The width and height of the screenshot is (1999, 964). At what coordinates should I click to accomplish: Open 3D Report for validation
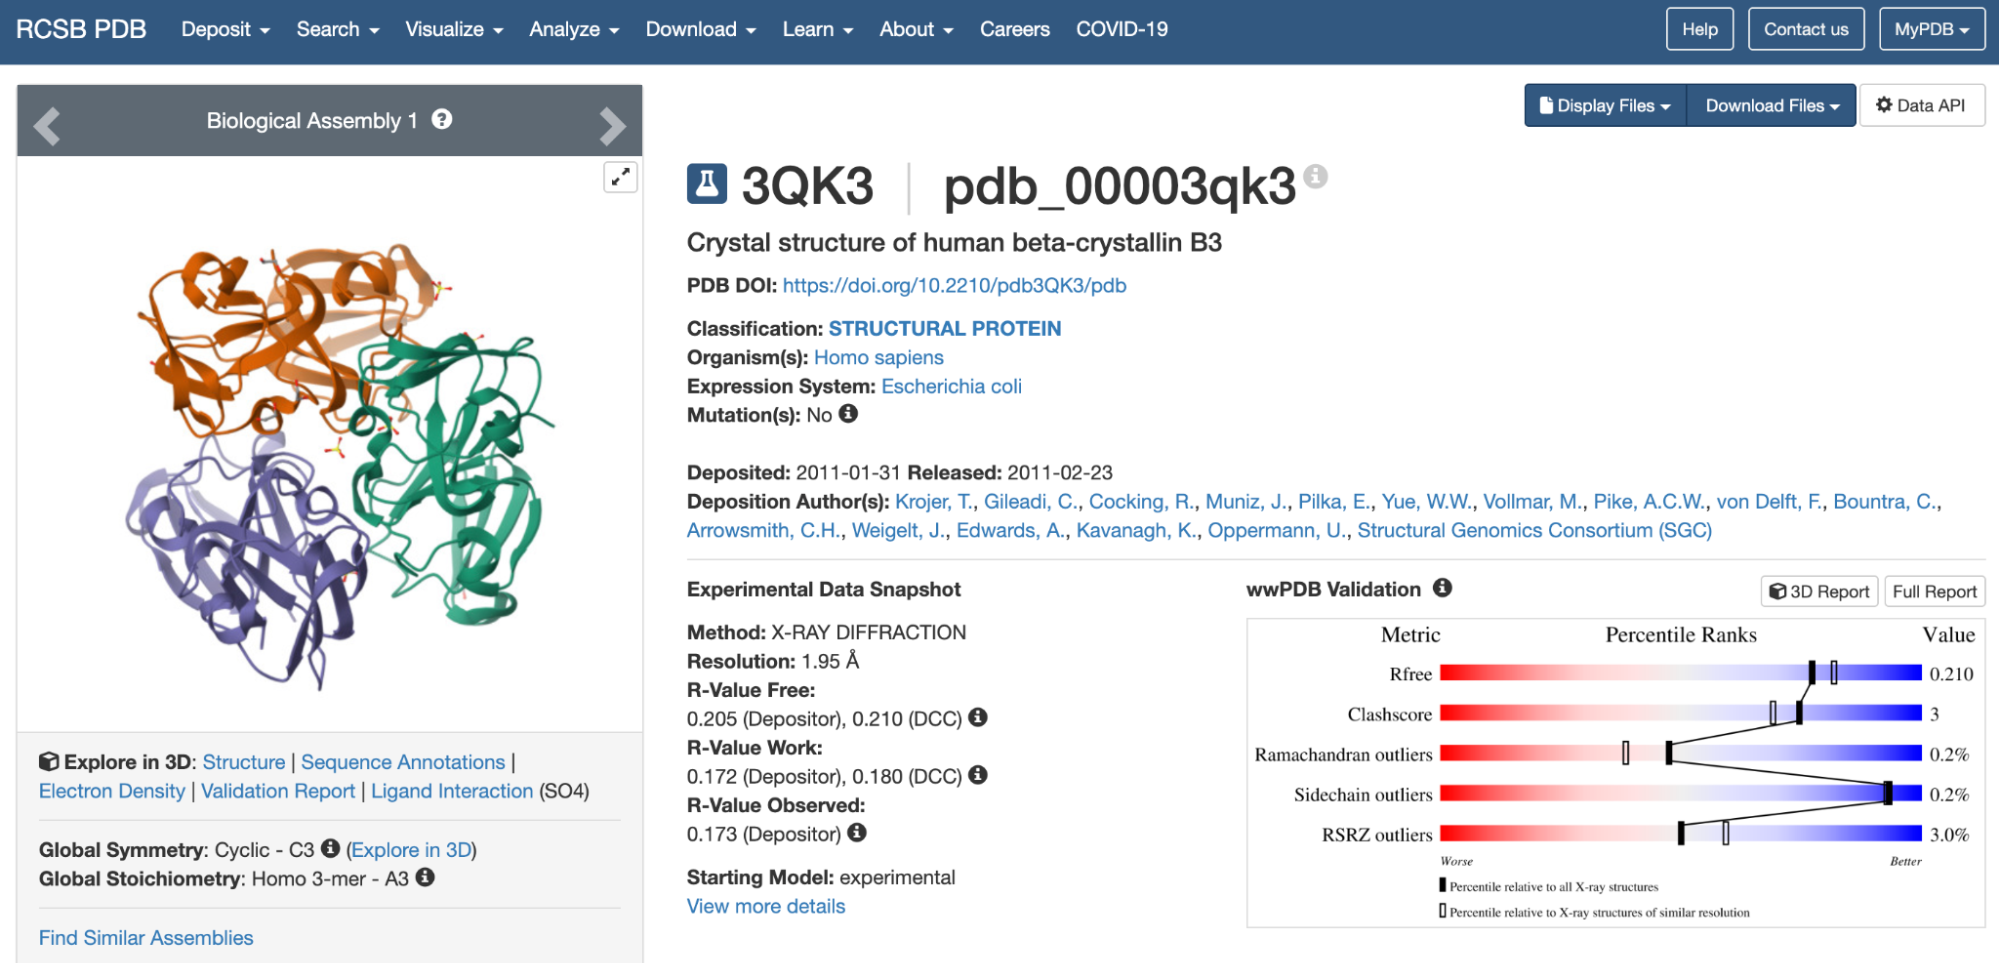coord(1819,591)
